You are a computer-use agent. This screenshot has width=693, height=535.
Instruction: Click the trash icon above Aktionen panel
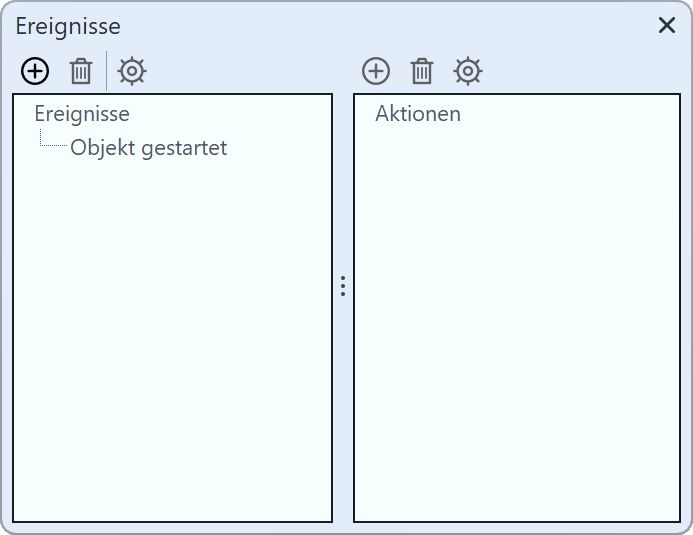(x=422, y=71)
